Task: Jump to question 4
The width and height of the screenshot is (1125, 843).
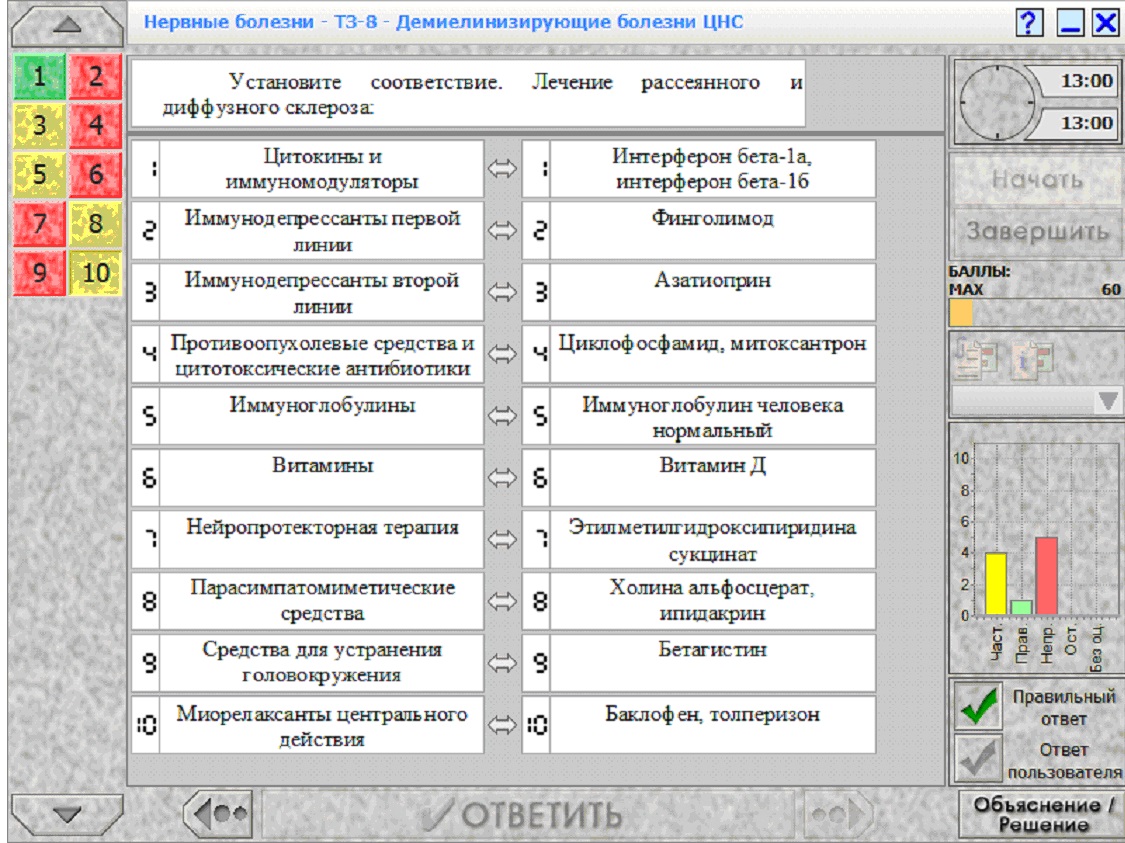Action: coord(95,126)
